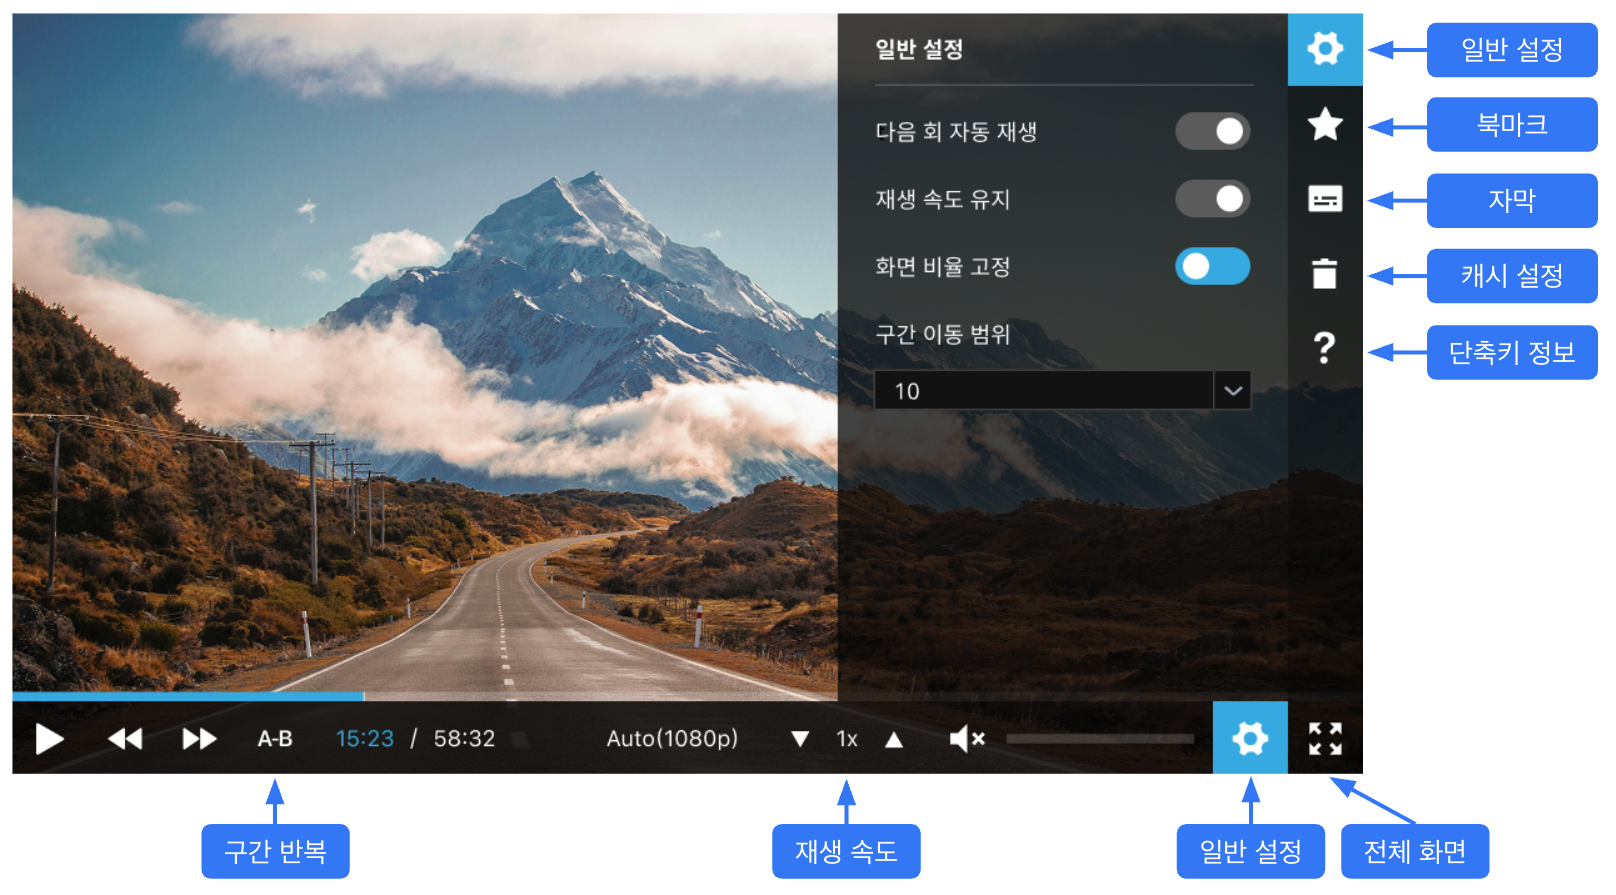Click the seek range field showing 10
This screenshot has height=895, width=1616.
[1044, 391]
